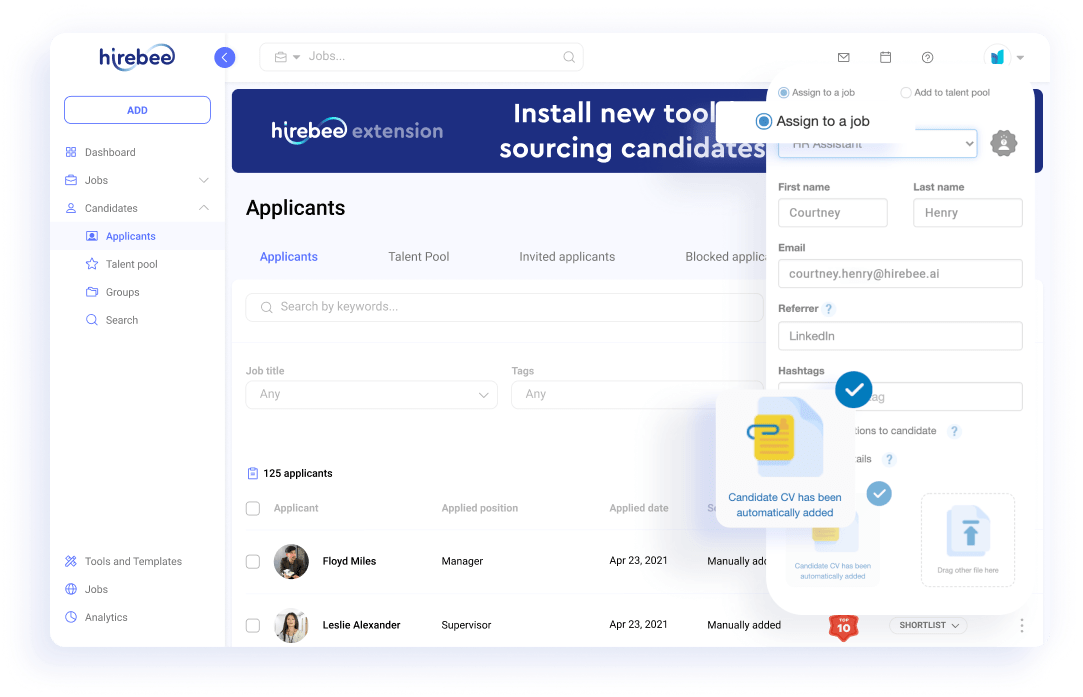Click the Candidate CV document icon in popup
The image size is (1083, 697).
(x=786, y=438)
